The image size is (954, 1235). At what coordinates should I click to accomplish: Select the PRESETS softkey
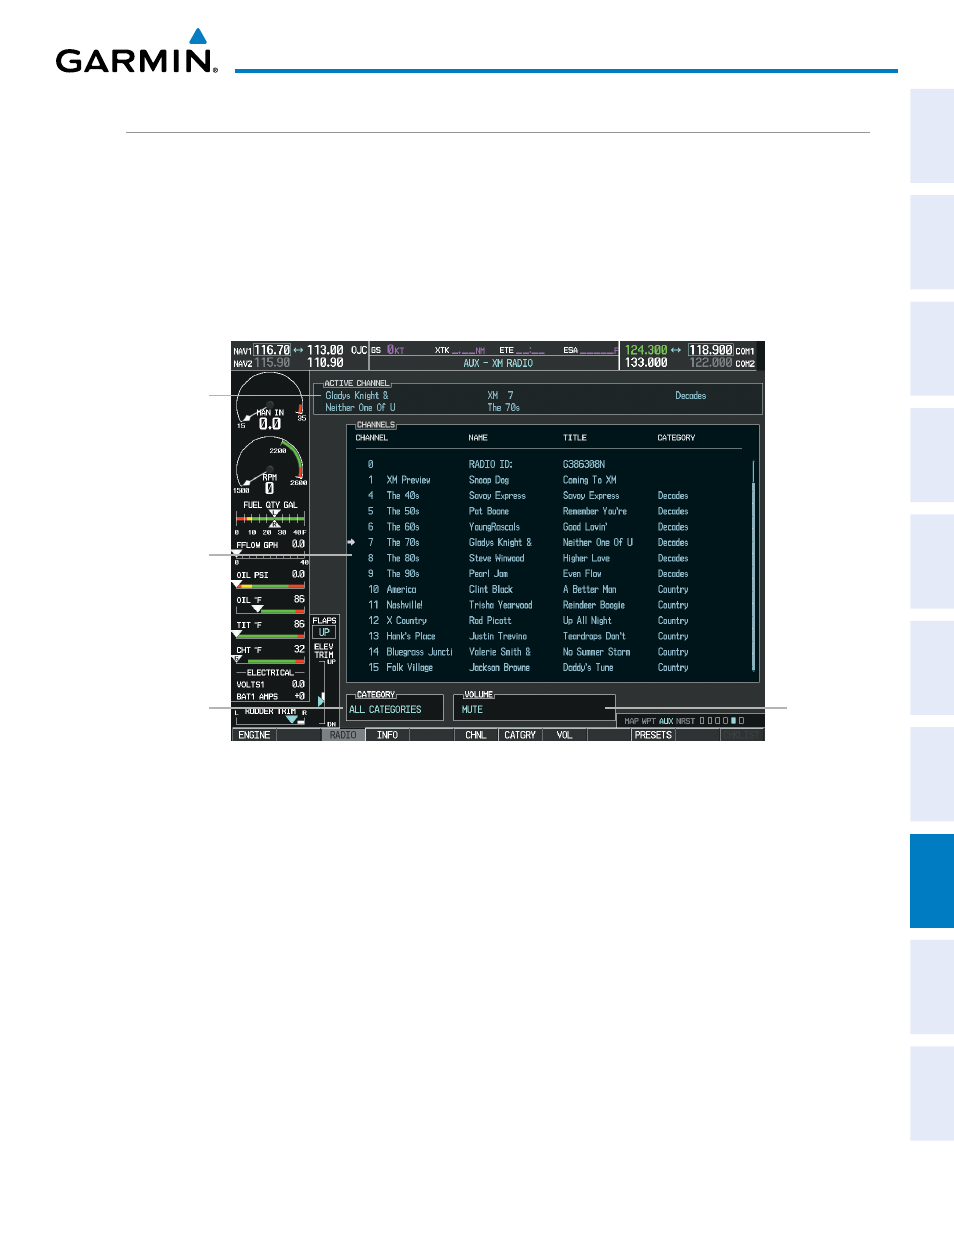click(x=653, y=735)
